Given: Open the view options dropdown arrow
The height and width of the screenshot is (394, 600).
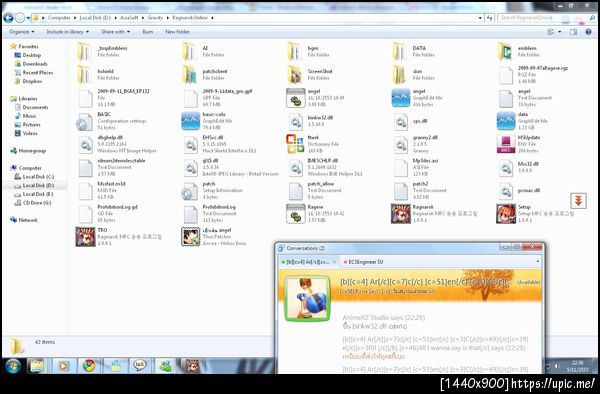Looking at the screenshot, I should tap(560, 32).
